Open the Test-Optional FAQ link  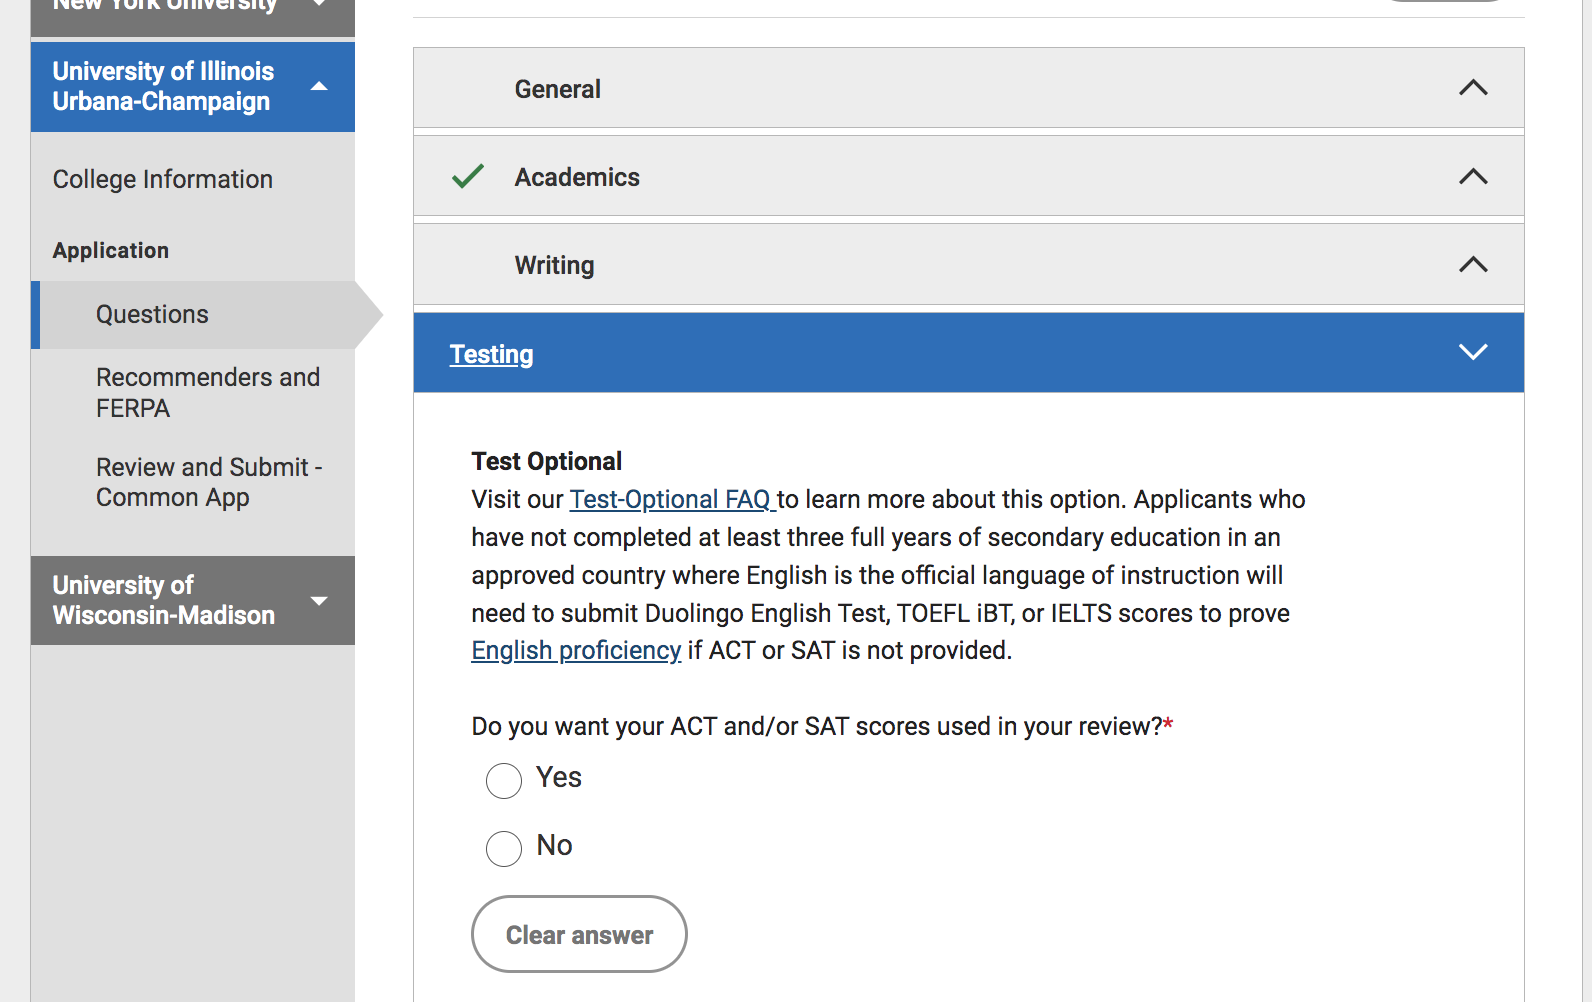(x=672, y=499)
